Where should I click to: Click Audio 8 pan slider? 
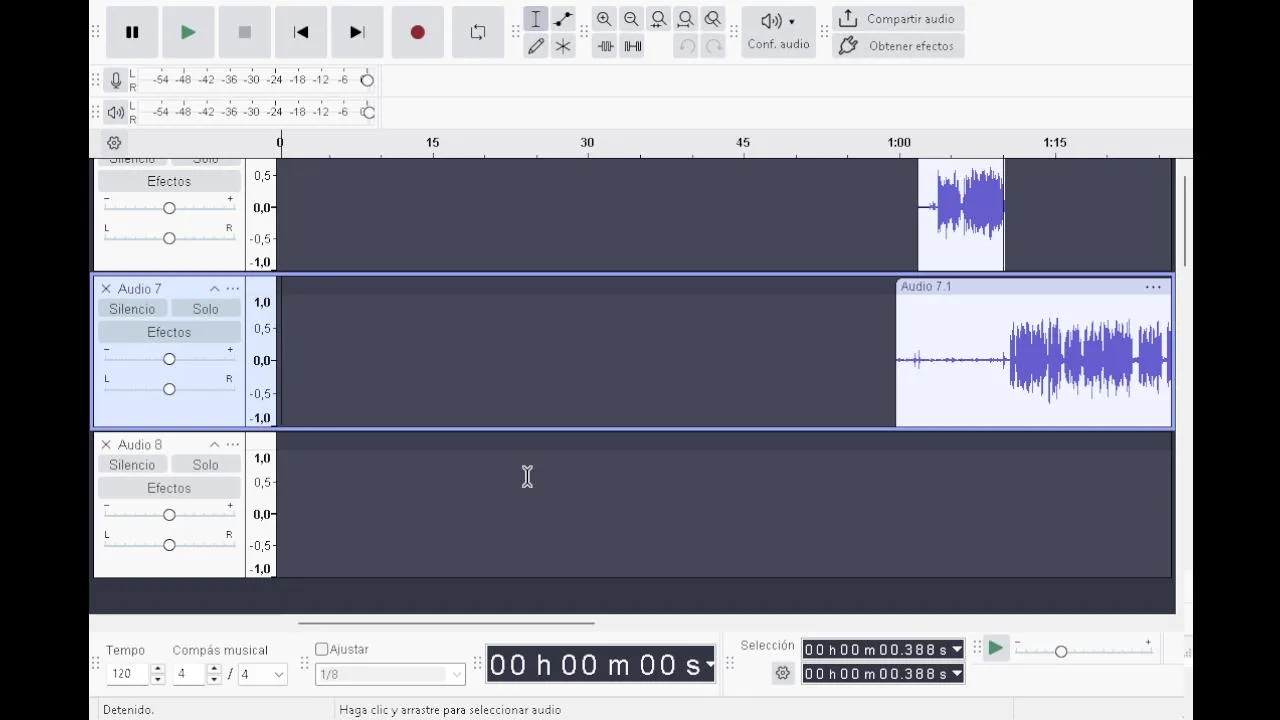(x=169, y=544)
